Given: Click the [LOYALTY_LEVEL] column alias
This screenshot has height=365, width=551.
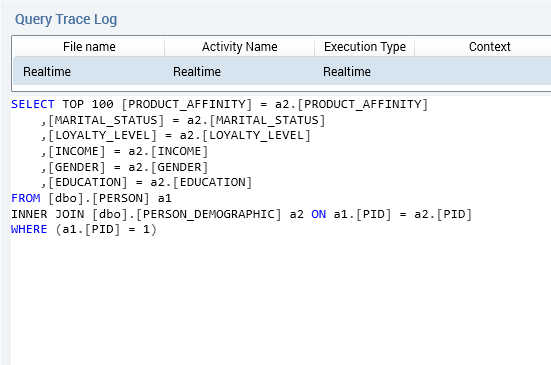Looking at the screenshot, I should click(102, 136).
